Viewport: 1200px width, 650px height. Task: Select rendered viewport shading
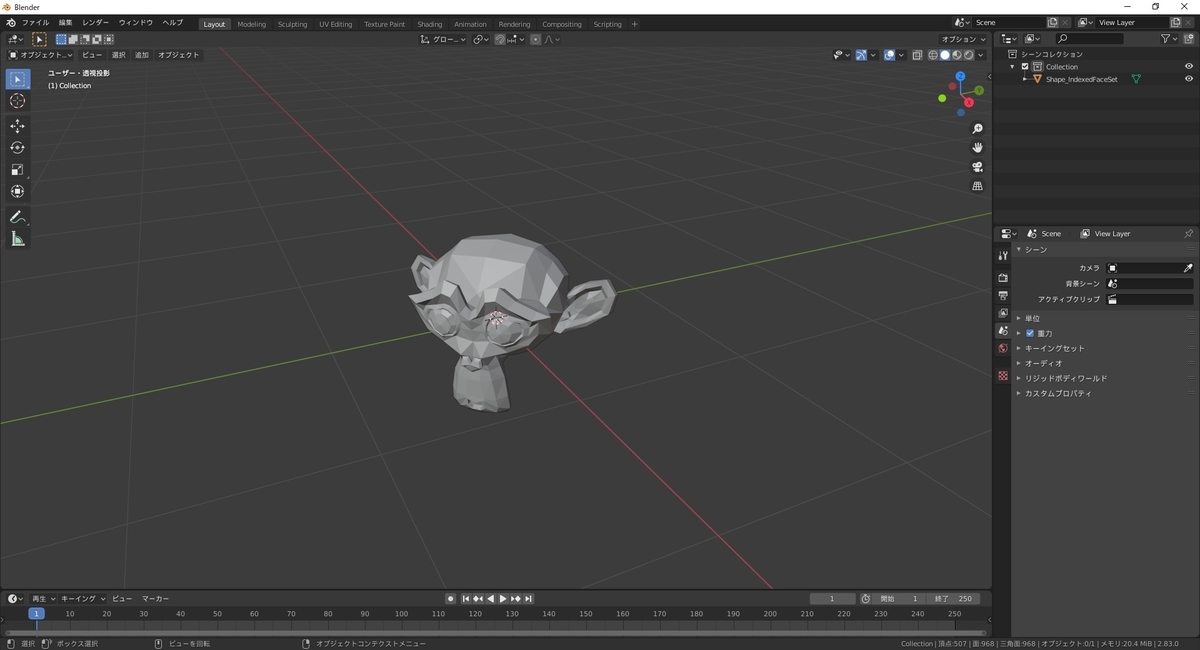click(969, 55)
